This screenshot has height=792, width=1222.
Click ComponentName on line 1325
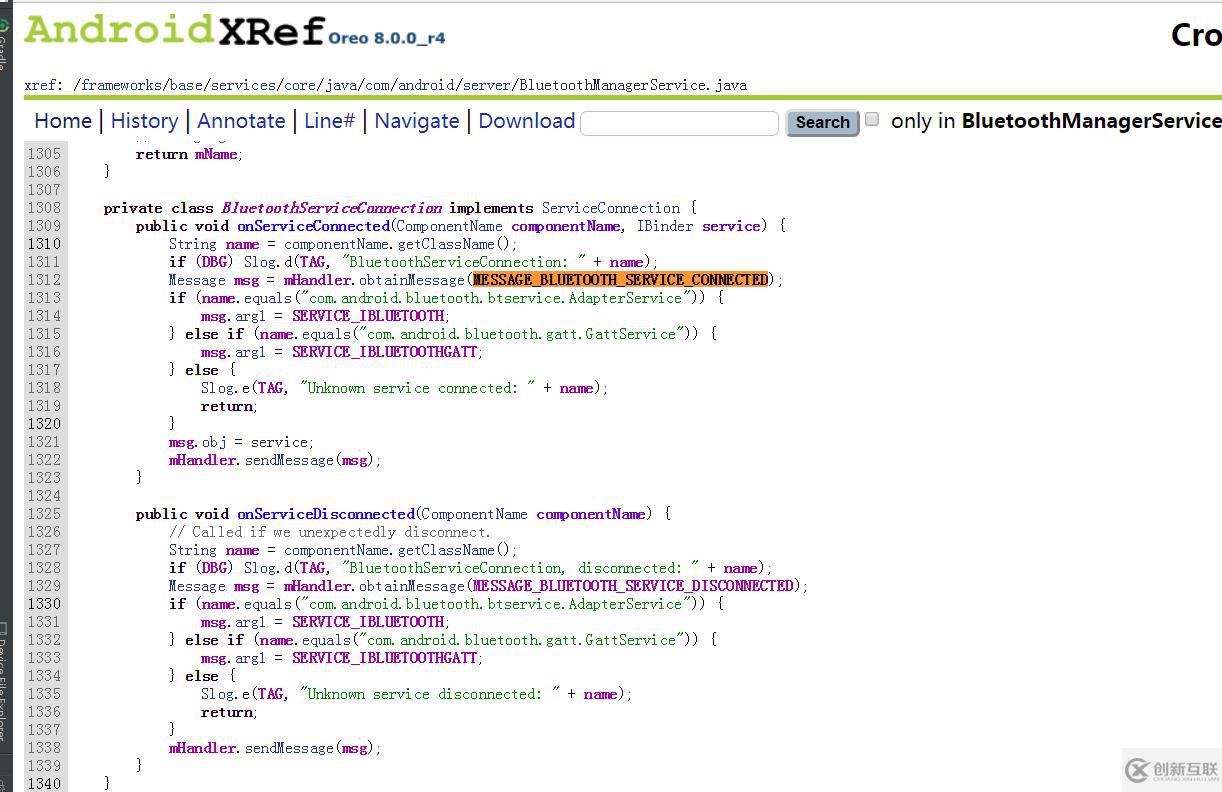pyautogui.click(x=476, y=514)
